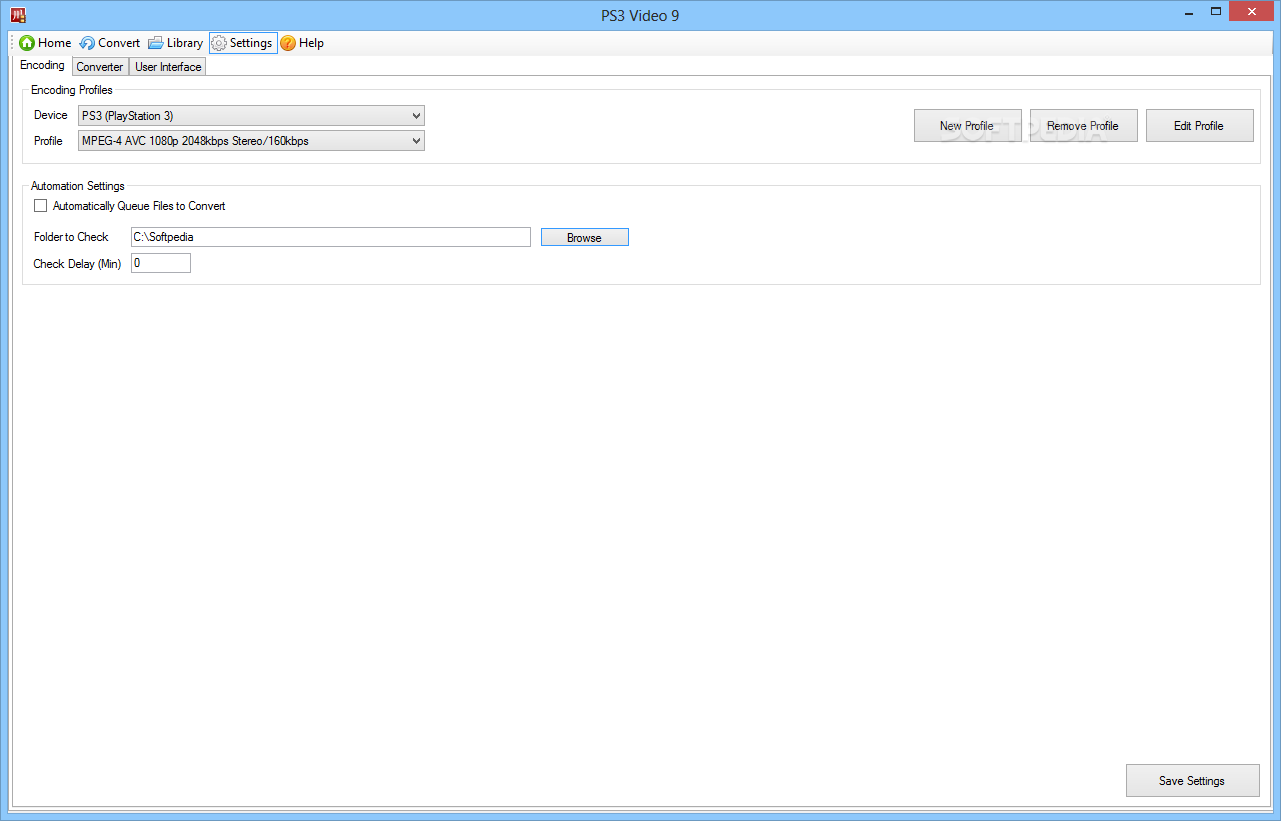This screenshot has height=821, width=1281.
Task: Minimize the PS3 Video 9 window
Action: 1188,12
